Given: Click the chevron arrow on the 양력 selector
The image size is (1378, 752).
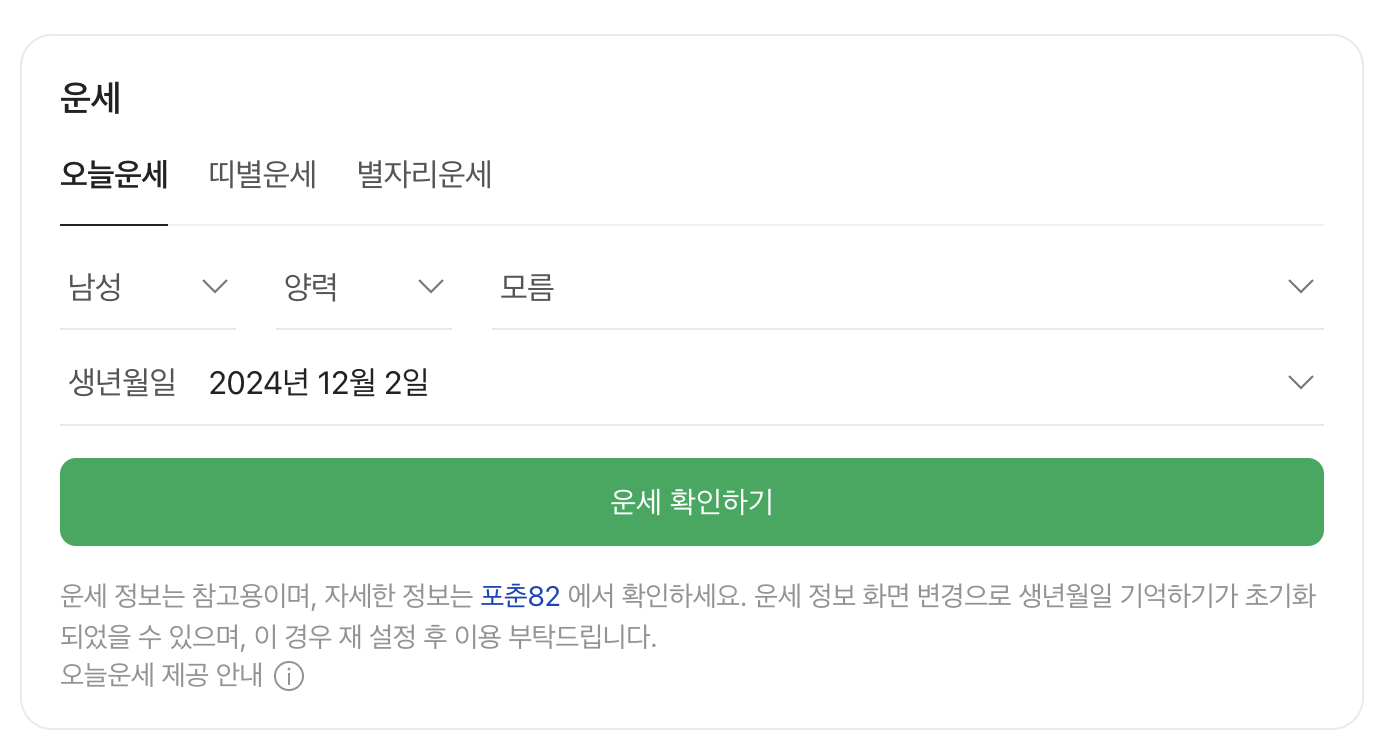Looking at the screenshot, I should (431, 286).
